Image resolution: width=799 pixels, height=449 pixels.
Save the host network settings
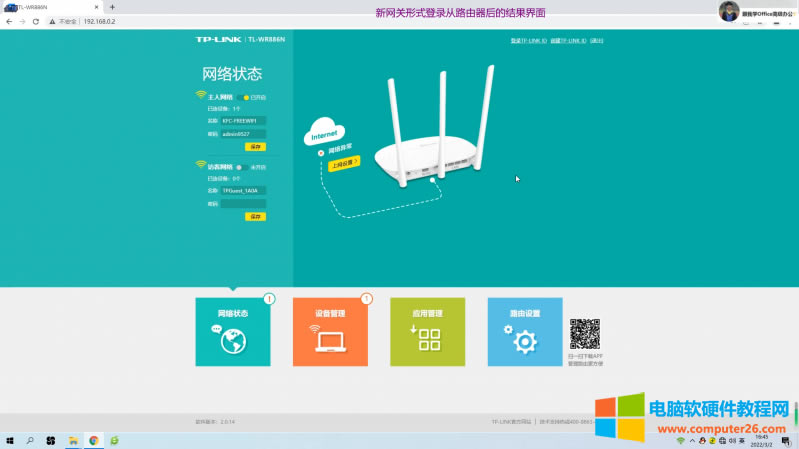pyautogui.click(x=255, y=147)
